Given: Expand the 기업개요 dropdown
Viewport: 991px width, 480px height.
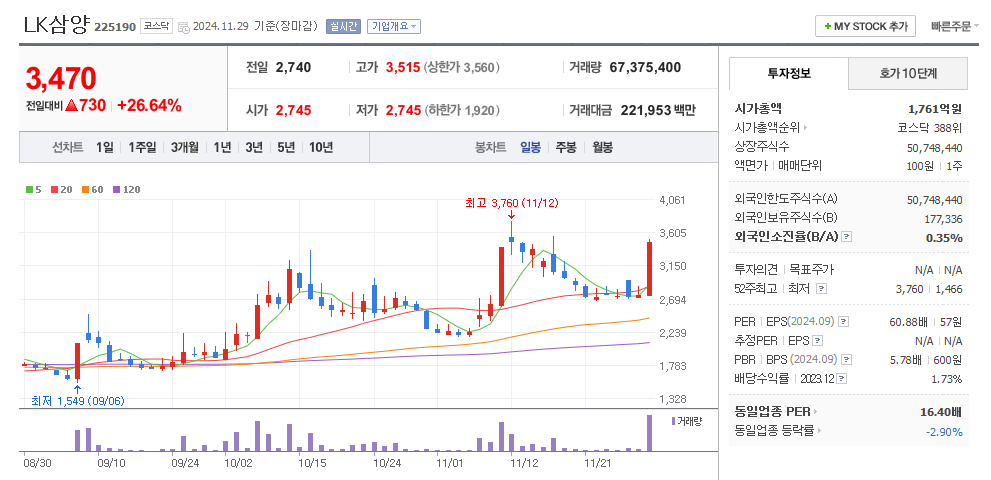Looking at the screenshot, I should (x=394, y=27).
